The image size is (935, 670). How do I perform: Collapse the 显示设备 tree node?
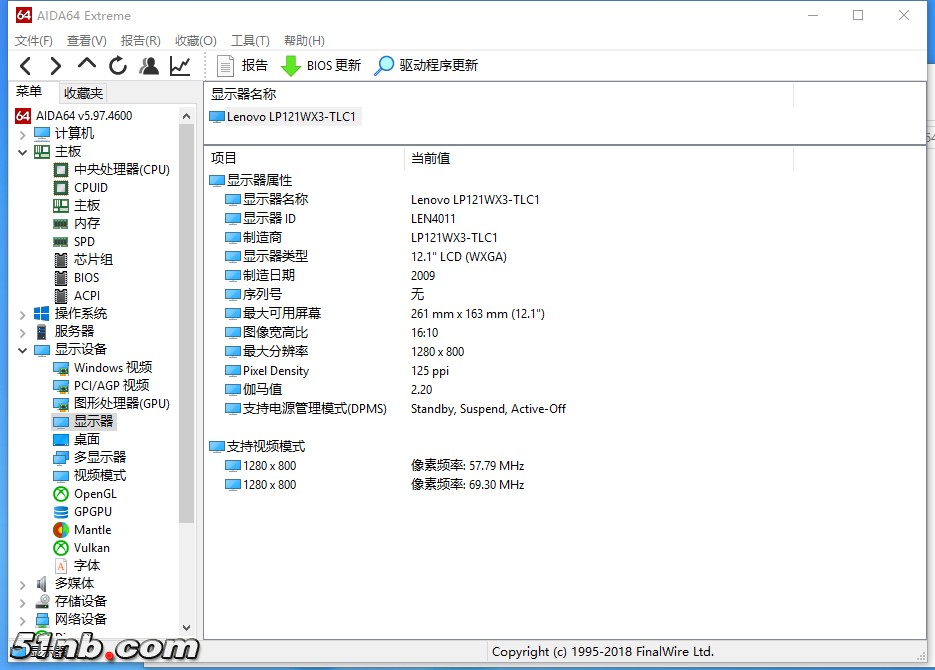tap(23, 350)
